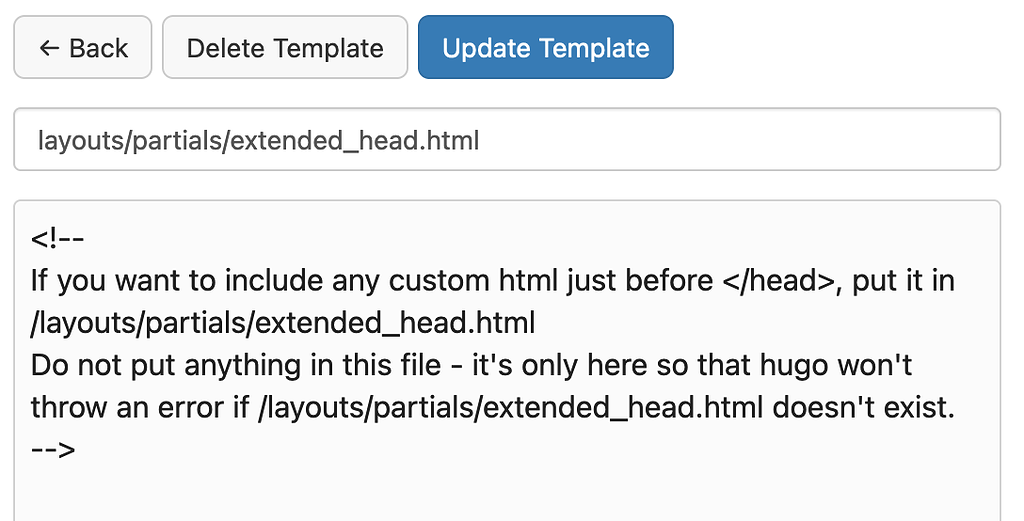The height and width of the screenshot is (521, 1024).
Task: Click the left arrow icon on Back
Action: [49, 48]
